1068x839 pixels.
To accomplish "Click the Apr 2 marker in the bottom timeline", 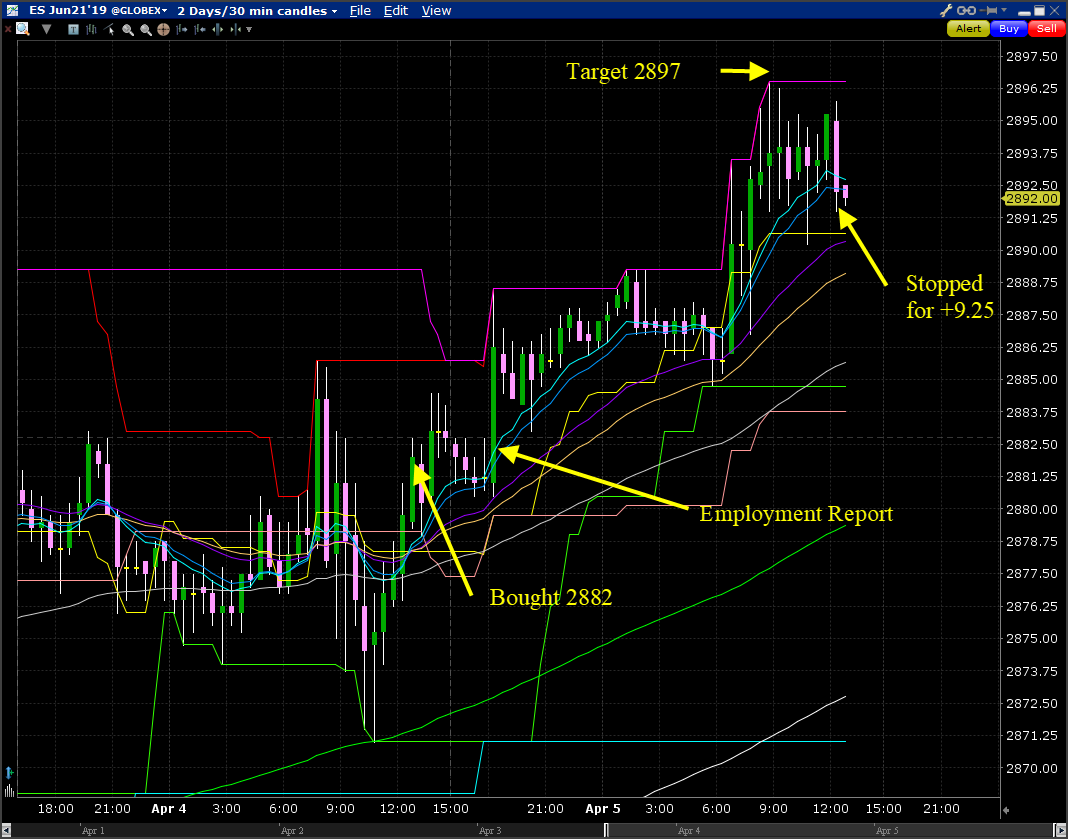I will pyautogui.click(x=292, y=831).
